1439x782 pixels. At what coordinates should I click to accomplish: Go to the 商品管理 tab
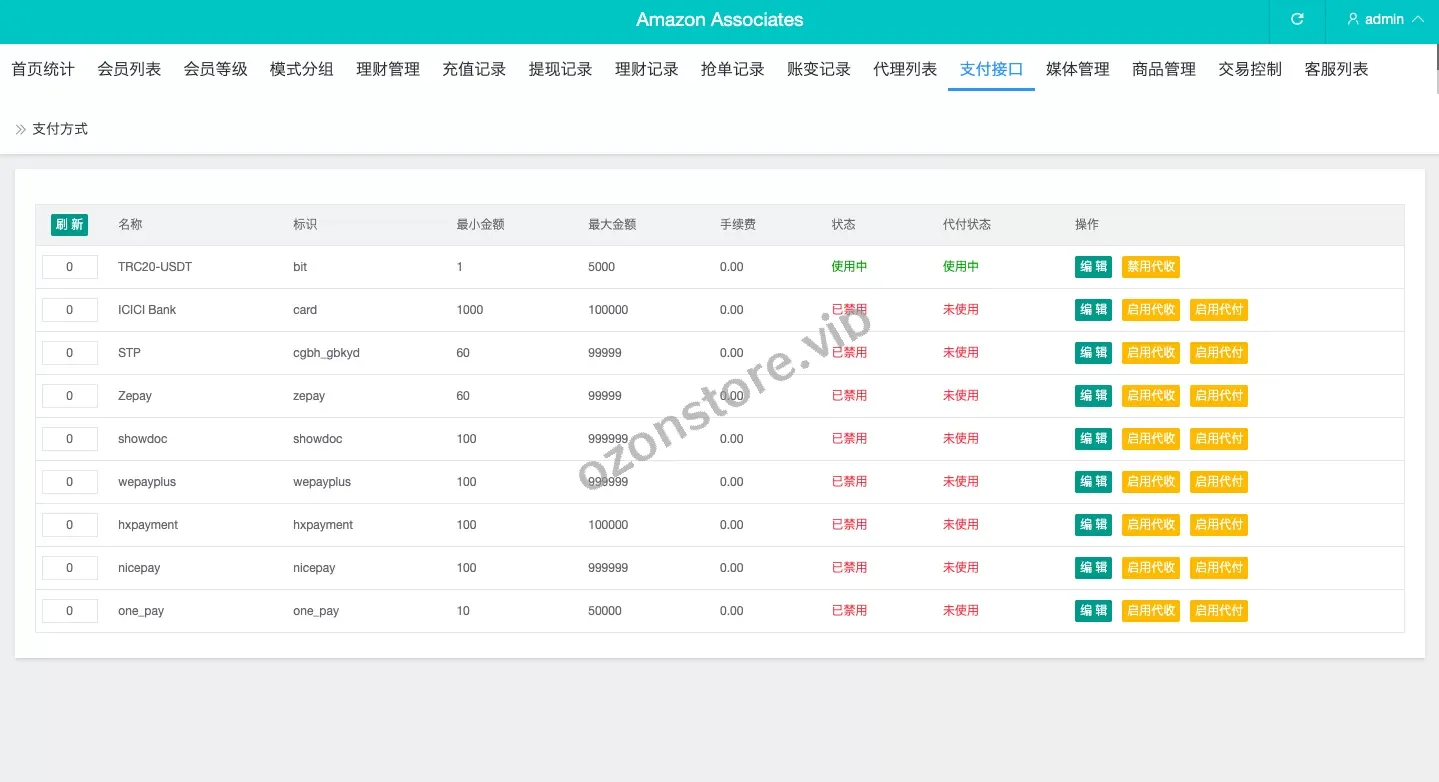[x=1163, y=69]
